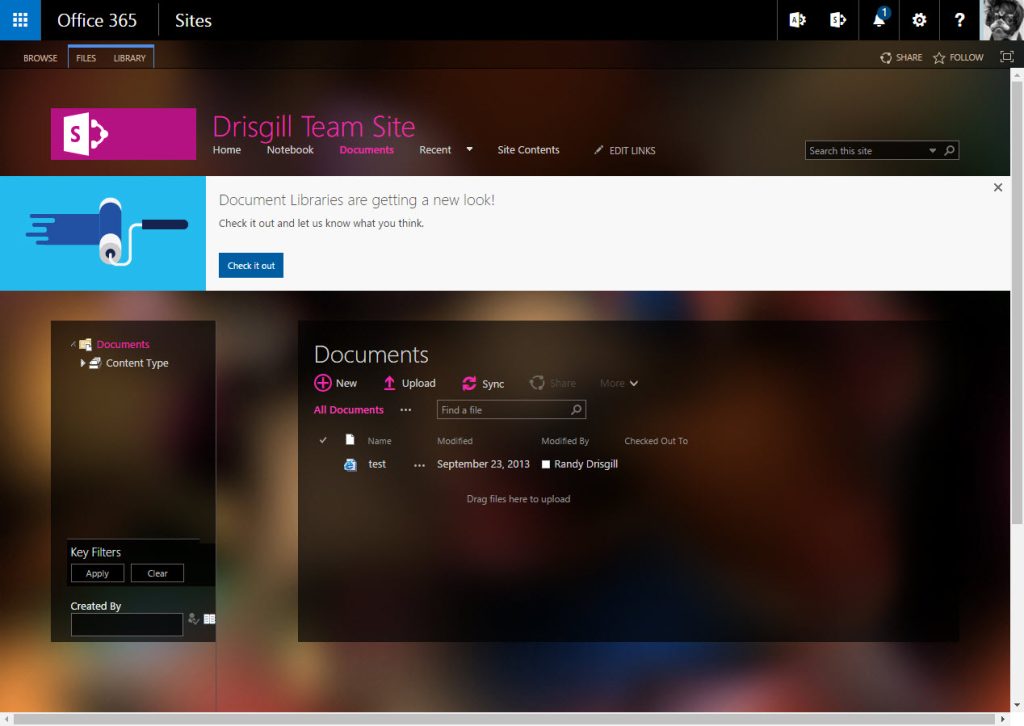The height and width of the screenshot is (726, 1024).
Task: Click the SharePoint site logo
Action: click(x=123, y=134)
